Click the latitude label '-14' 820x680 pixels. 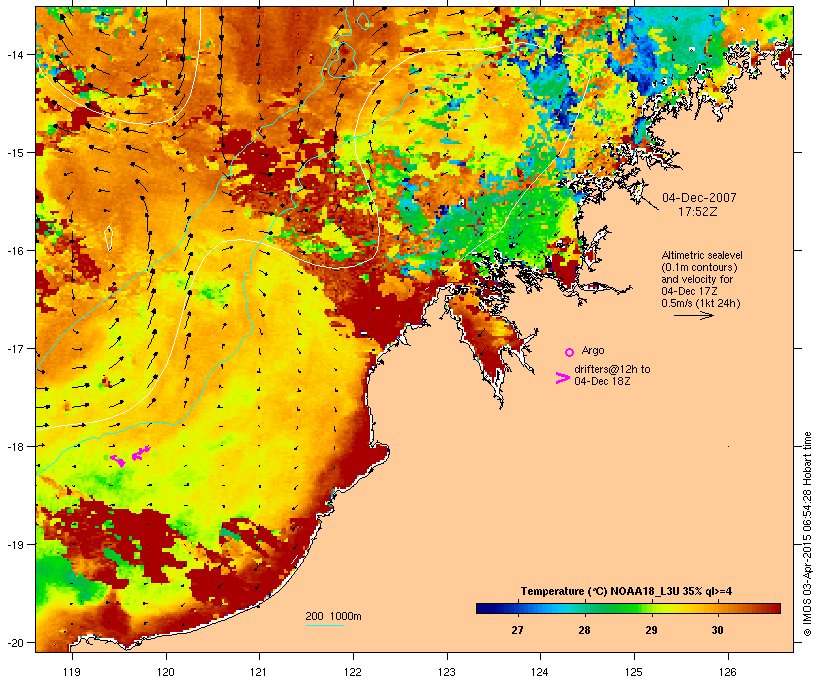coord(16,54)
